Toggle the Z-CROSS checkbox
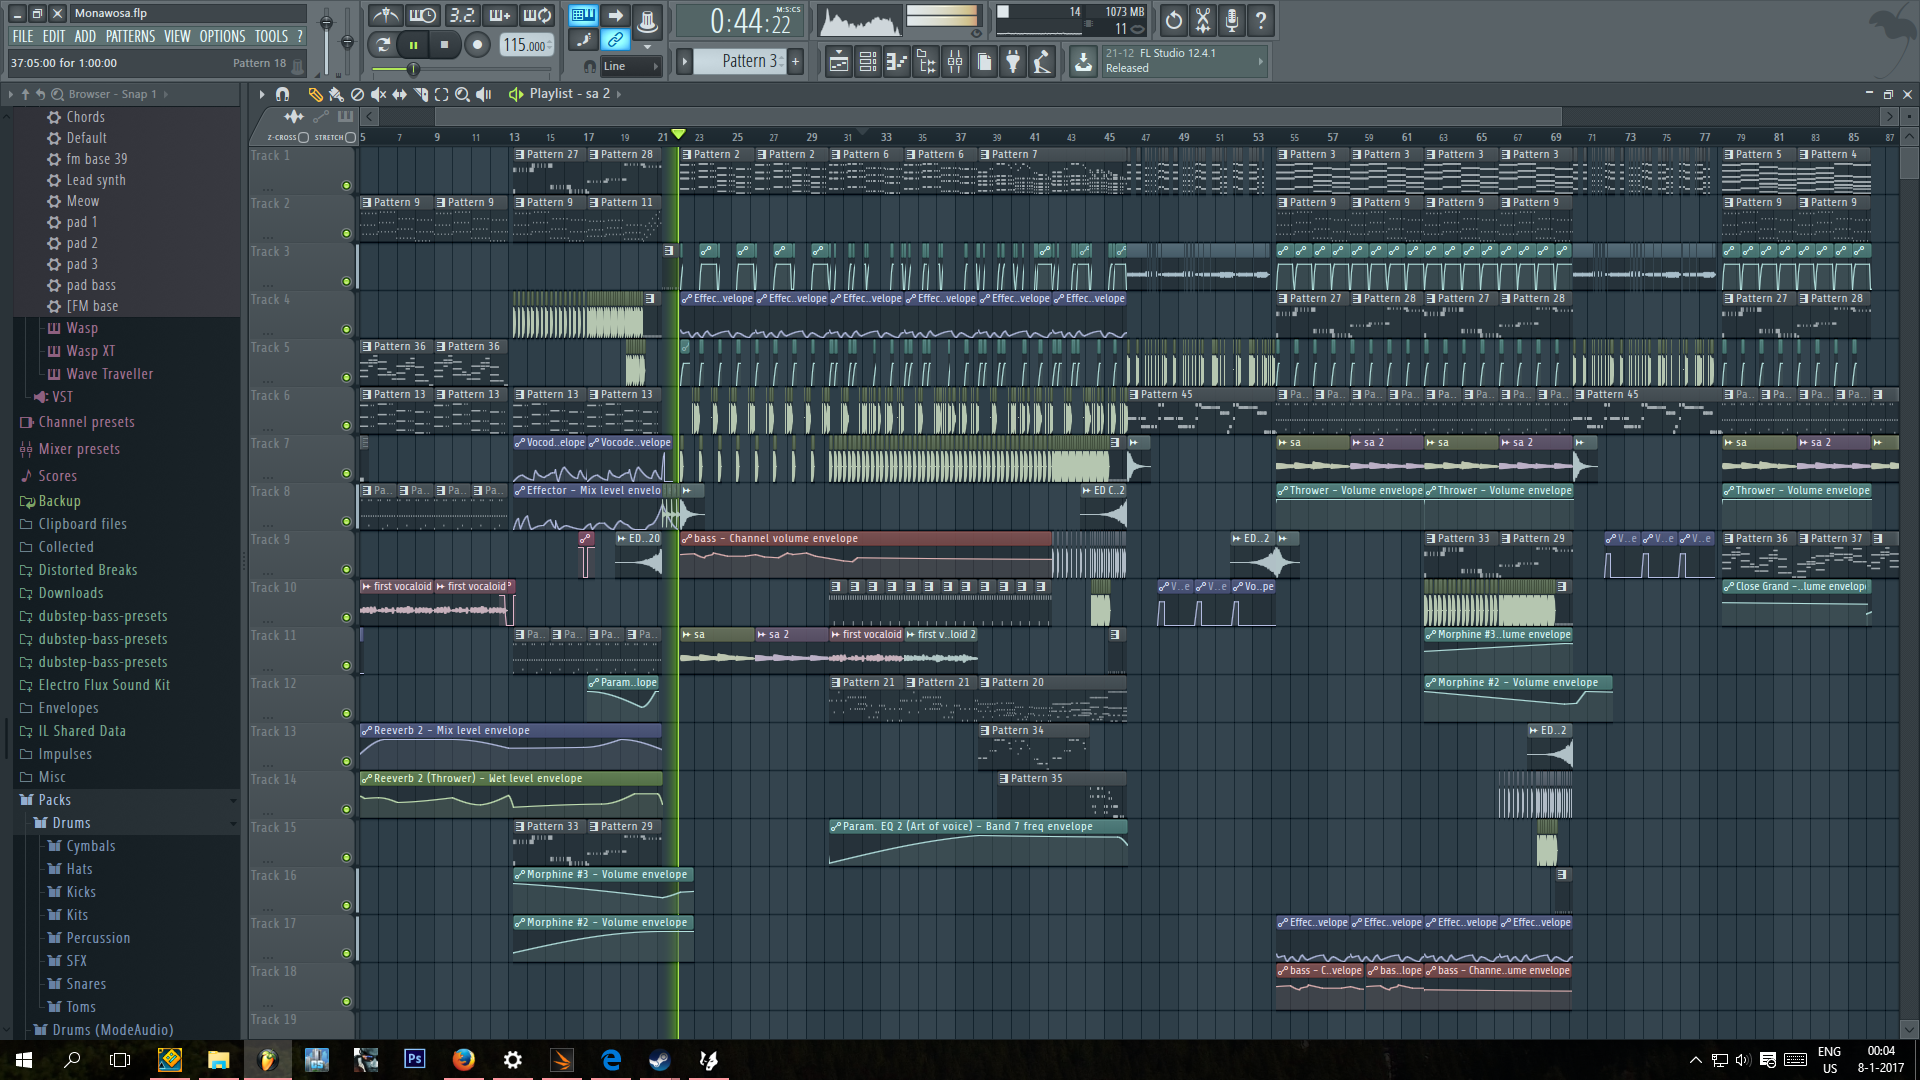The image size is (1920, 1080). point(304,137)
